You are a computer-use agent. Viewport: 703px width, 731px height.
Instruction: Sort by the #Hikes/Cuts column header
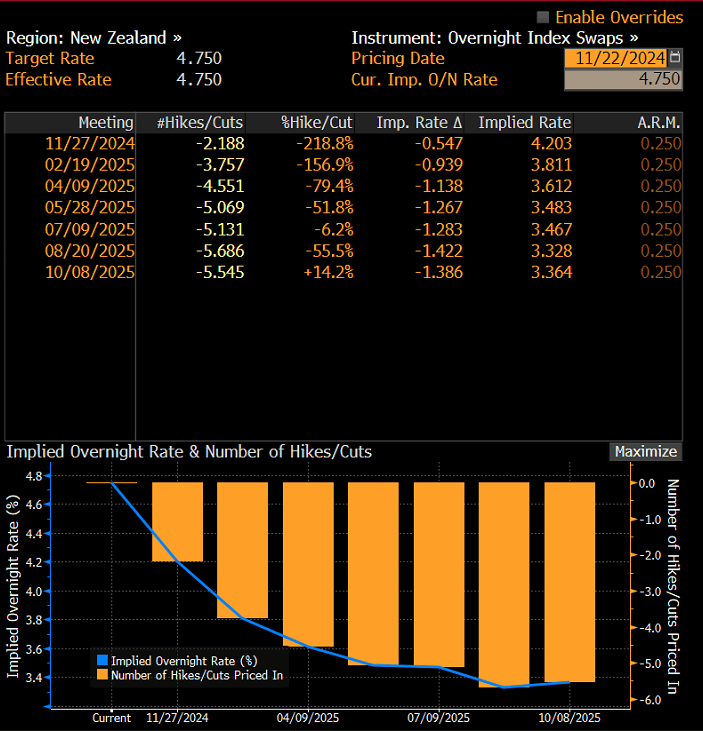tap(191, 123)
